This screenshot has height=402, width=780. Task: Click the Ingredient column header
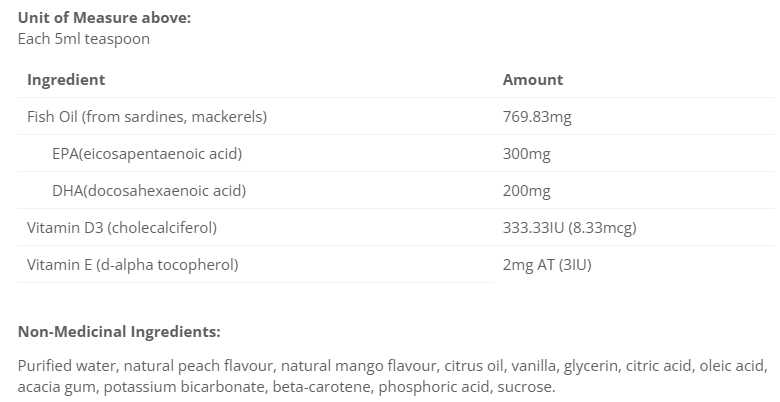click(66, 80)
